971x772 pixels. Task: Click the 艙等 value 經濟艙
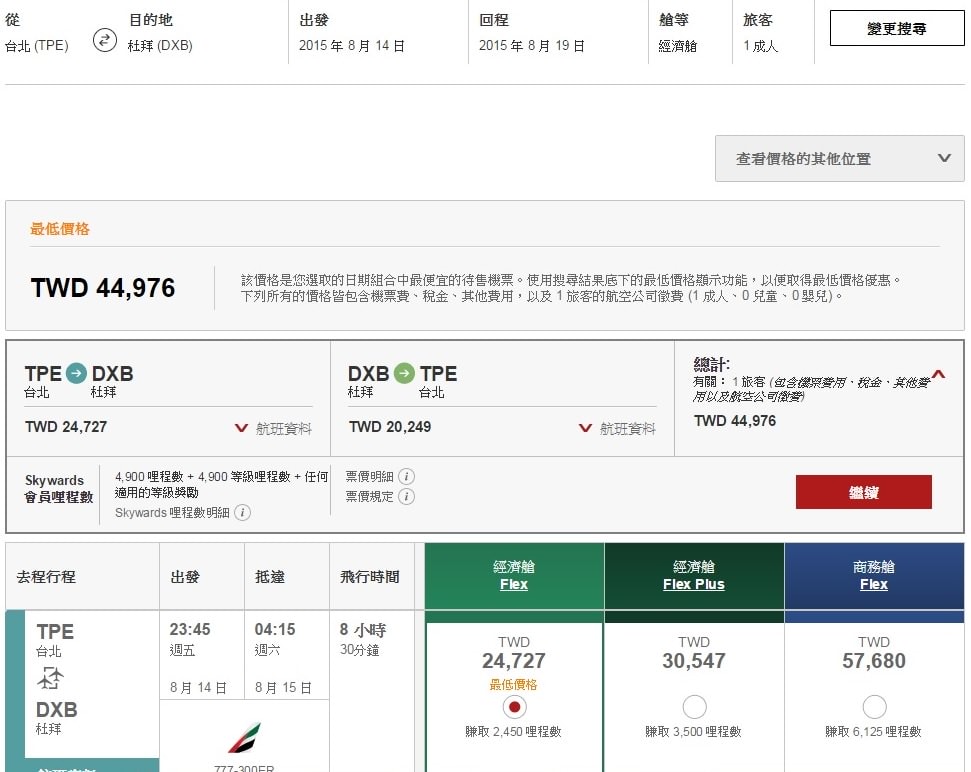click(x=678, y=46)
